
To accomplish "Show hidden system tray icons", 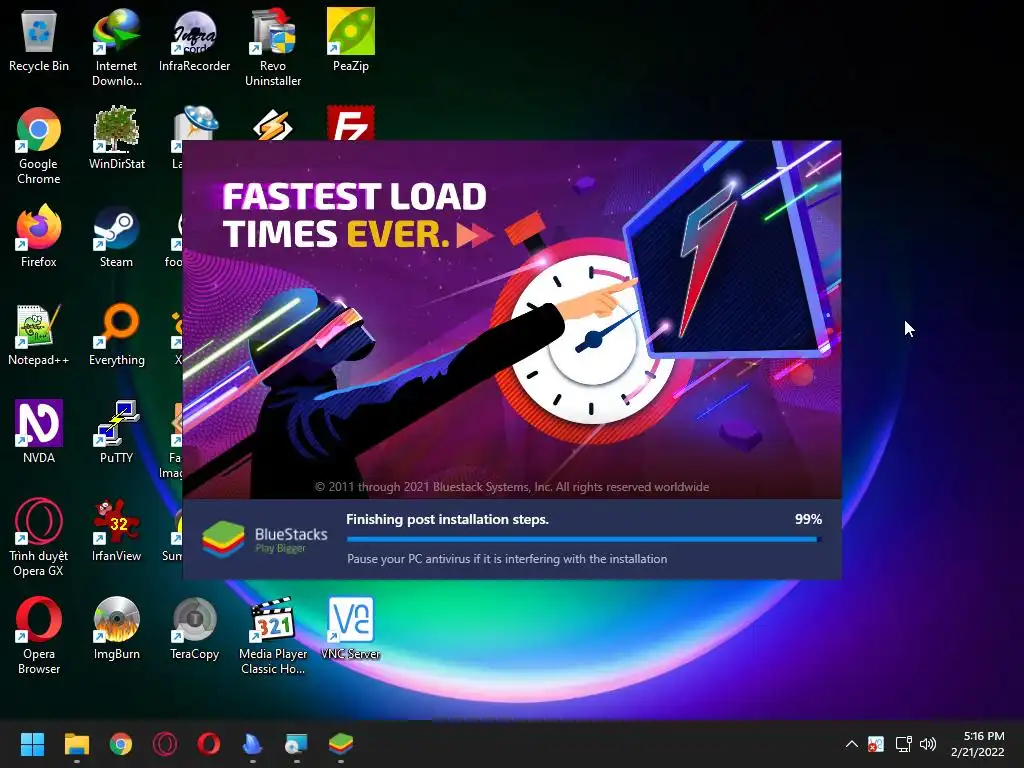I will coord(852,744).
